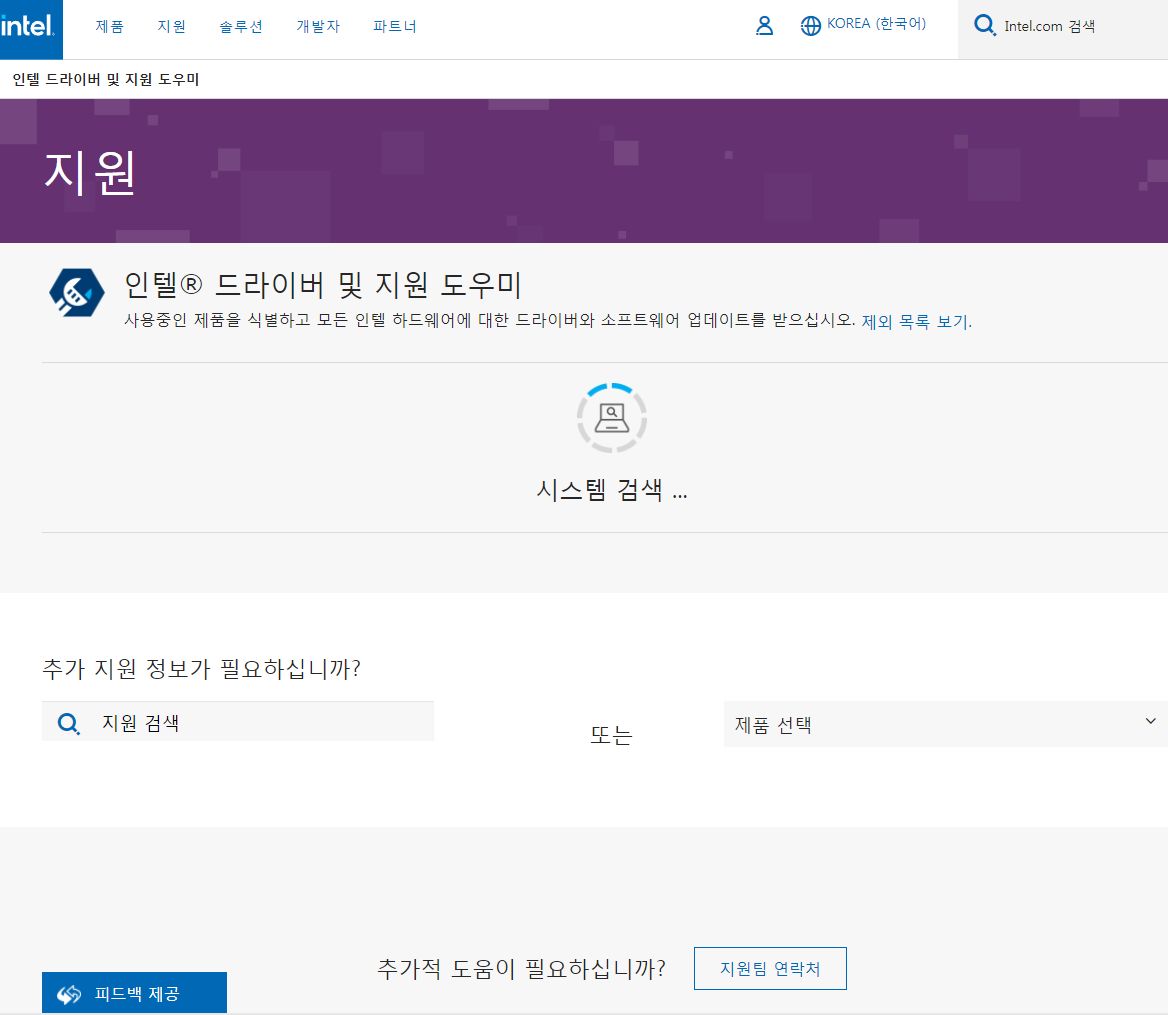The height and width of the screenshot is (1015, 1168).
Task: Open the 제외 목록 보기 link
Action: [916, 322]
